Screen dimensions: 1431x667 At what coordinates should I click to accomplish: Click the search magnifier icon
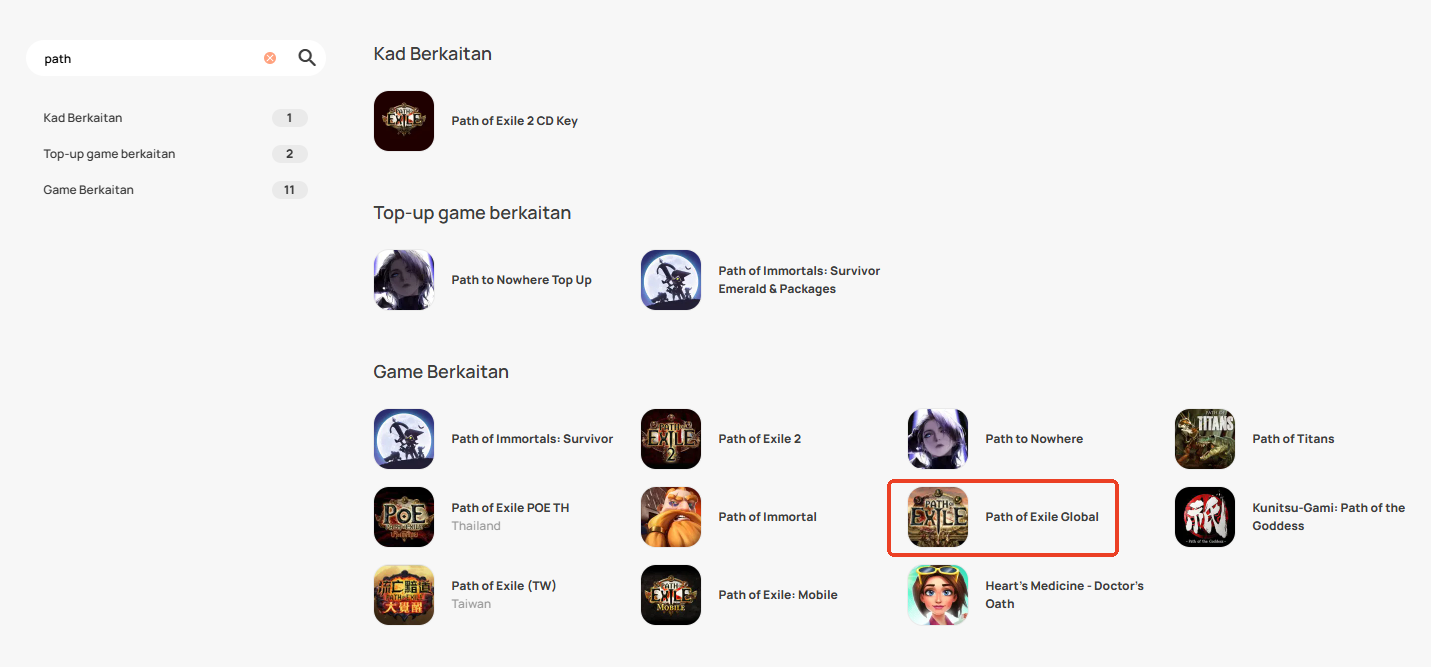307,58
